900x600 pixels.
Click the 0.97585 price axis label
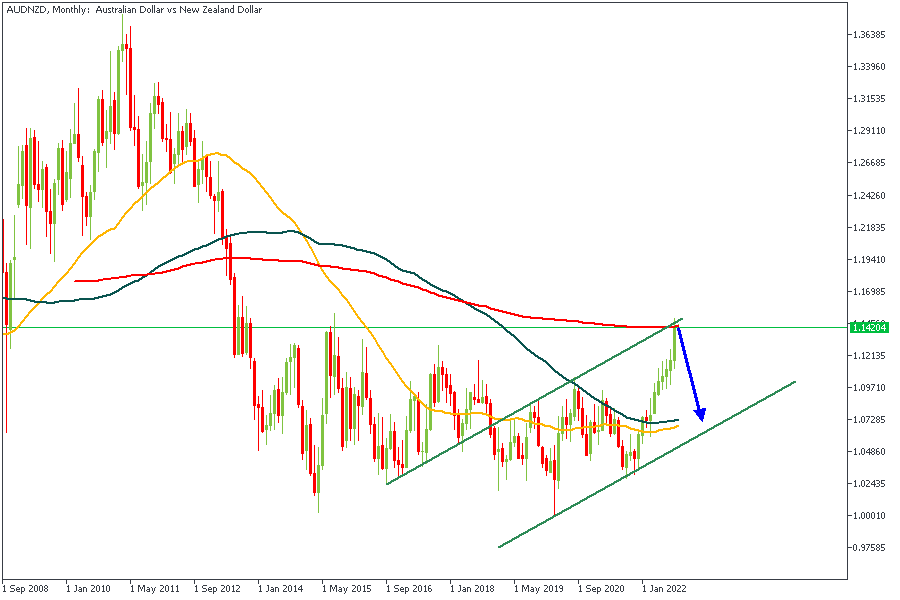[868, 548]
